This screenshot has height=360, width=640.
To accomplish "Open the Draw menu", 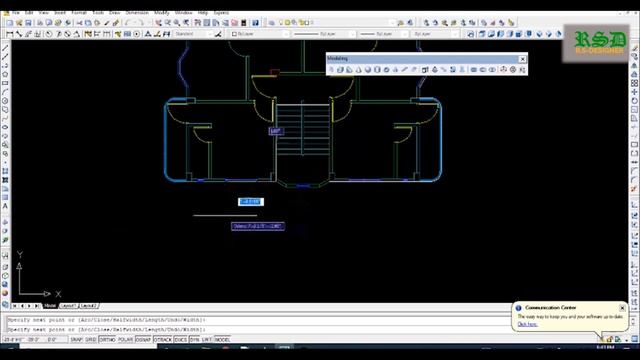I will (x=114, y=13).
